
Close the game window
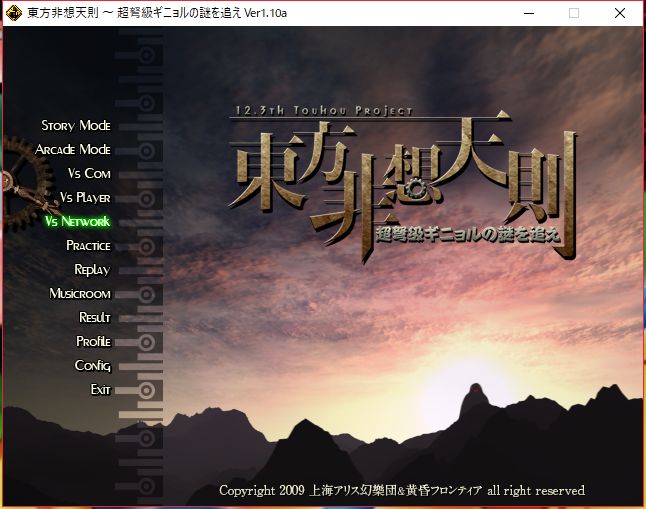pyautogui.click(x=620, y=13)
